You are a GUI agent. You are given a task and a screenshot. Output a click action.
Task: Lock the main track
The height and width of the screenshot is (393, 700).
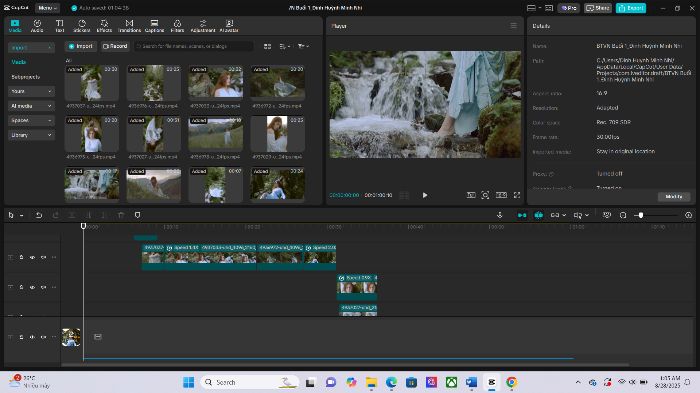(x=21, y=337)
